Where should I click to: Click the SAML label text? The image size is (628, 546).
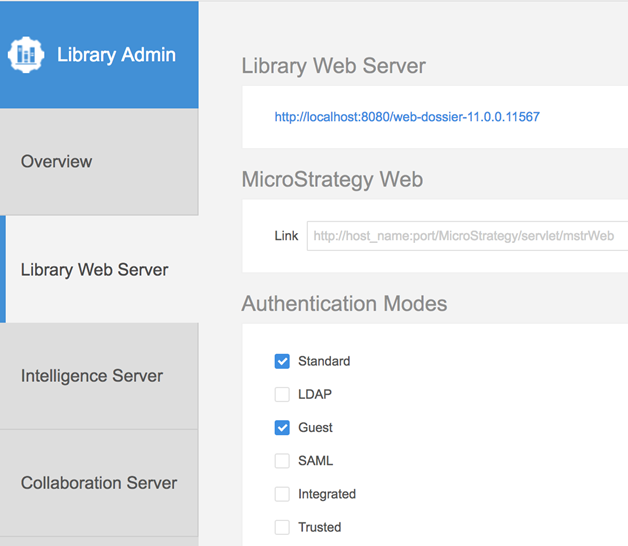click(316, 461)
